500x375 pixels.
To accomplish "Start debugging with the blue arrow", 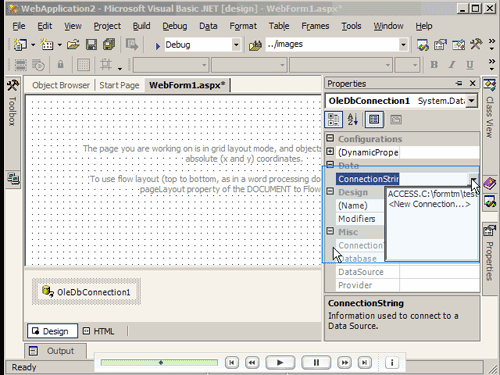I will coord(157,46).
